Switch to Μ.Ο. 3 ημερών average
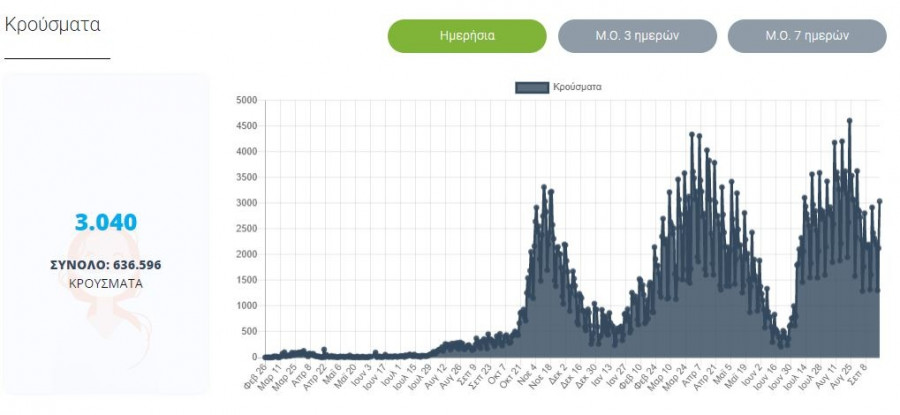 (637, 36)
